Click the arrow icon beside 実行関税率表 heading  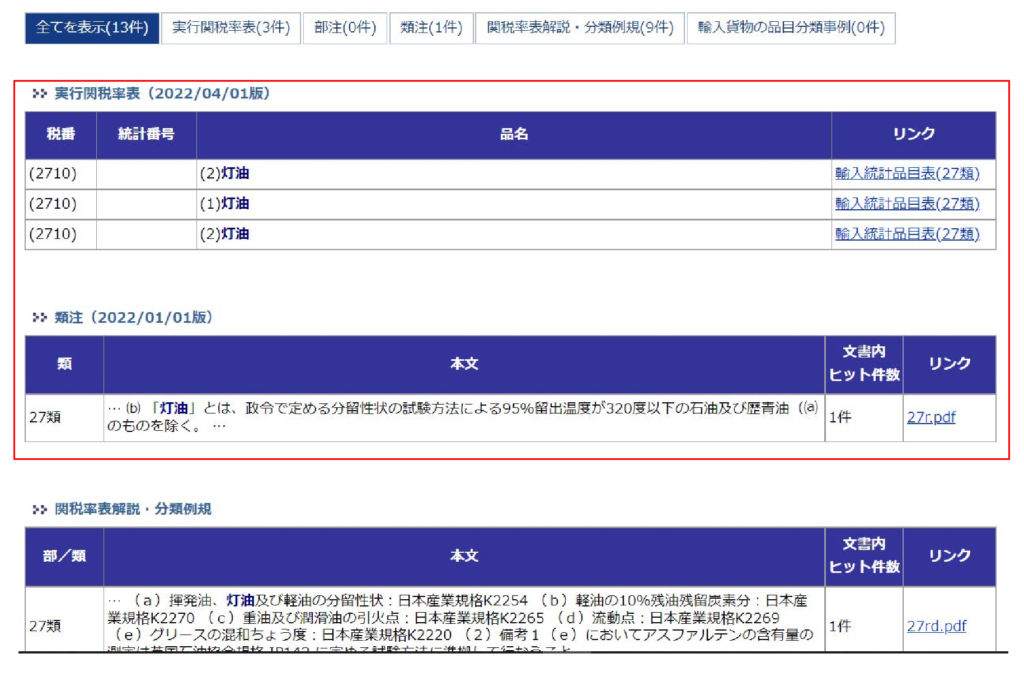pyautogui.click(x=40, y=94)
